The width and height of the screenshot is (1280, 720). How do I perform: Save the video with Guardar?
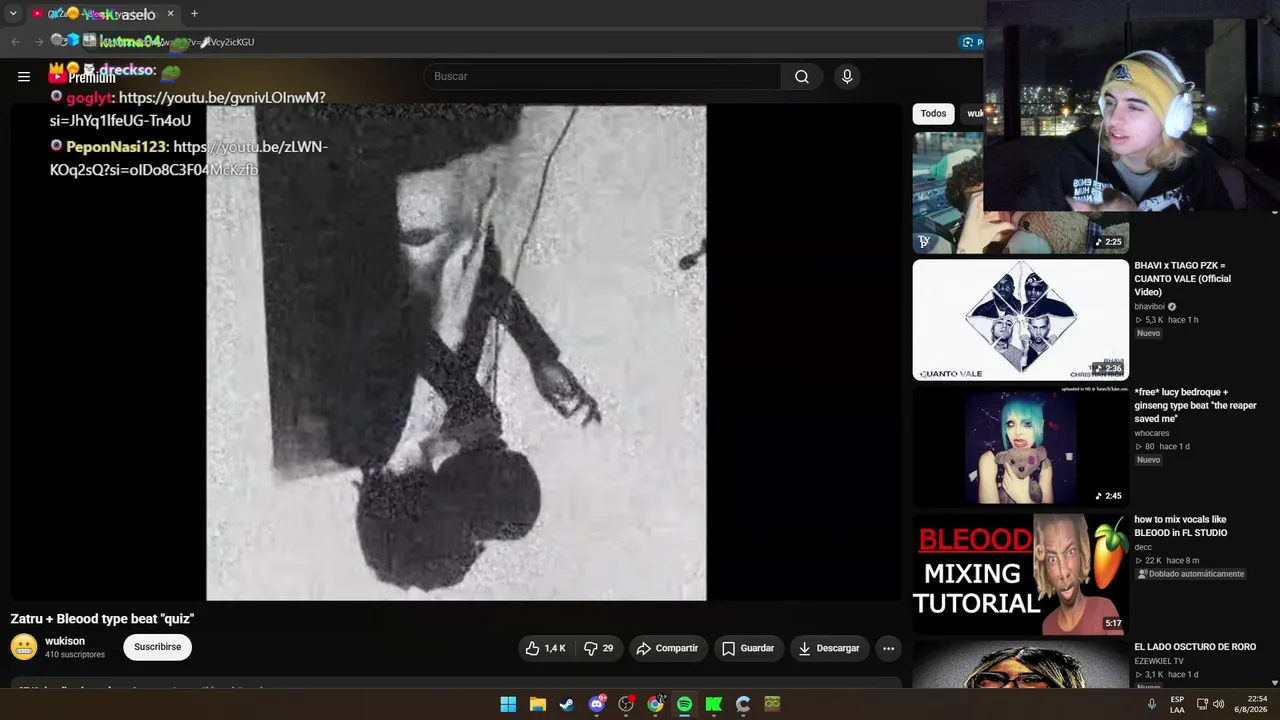(748, 648)
